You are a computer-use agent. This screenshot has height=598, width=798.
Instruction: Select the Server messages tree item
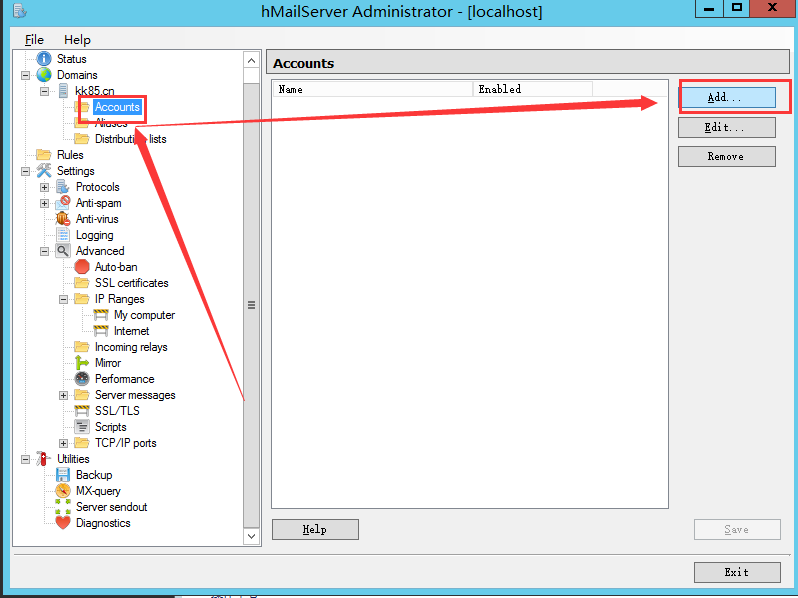coord(135,395)
